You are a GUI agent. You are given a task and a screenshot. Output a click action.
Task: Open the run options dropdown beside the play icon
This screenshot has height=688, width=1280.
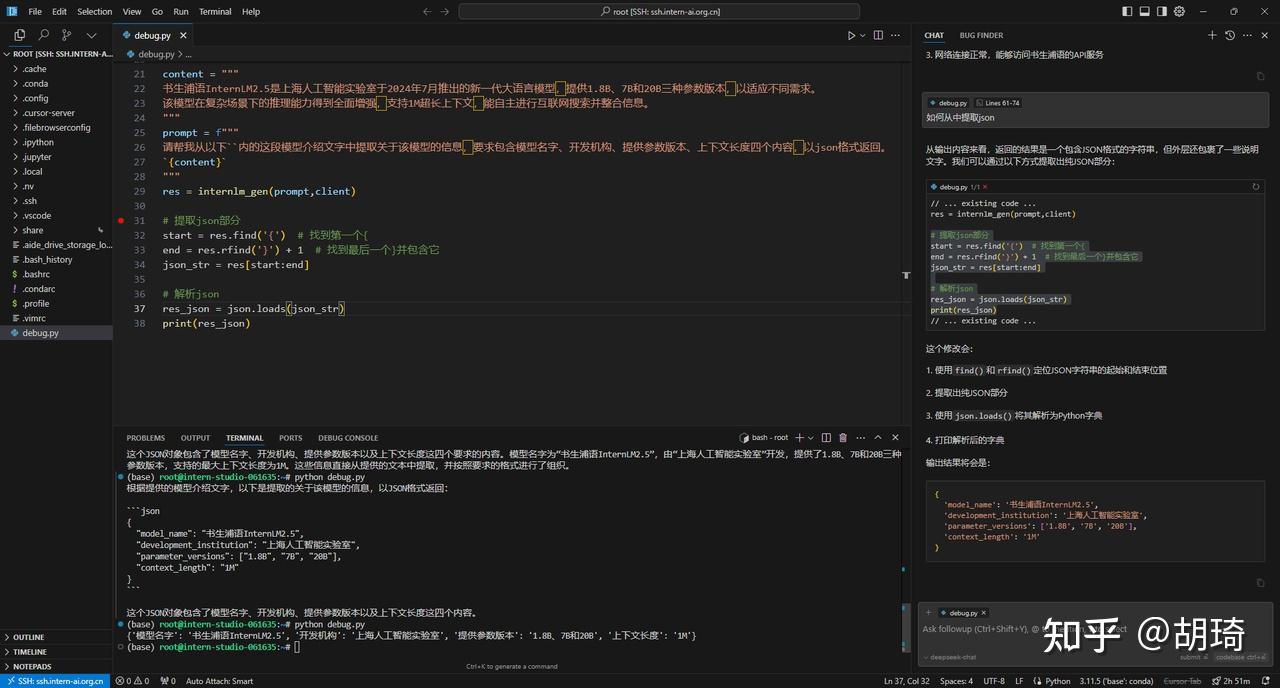pyautogui.click(x=862, y=35)
